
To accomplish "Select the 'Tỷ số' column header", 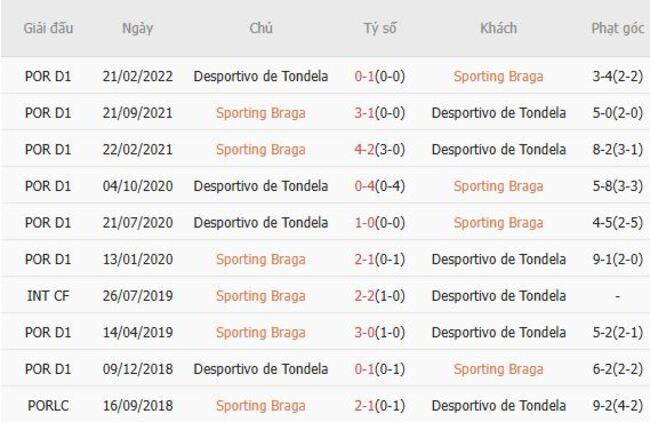I will [380, 28].
